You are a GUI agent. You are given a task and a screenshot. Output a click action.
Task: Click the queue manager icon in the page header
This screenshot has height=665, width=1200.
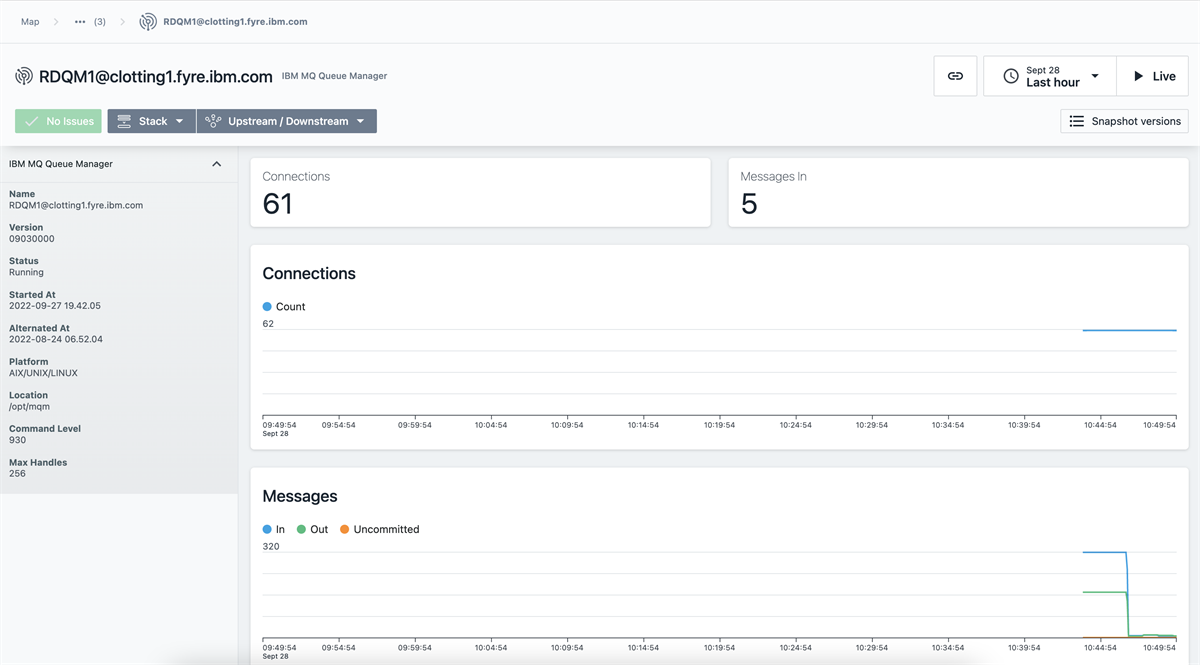pyautogui.click(x=22, y=75)
